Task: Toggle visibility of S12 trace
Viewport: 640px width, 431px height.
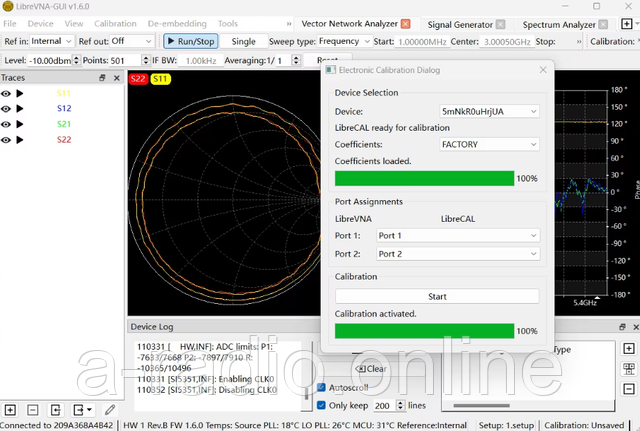Action: 6,109
